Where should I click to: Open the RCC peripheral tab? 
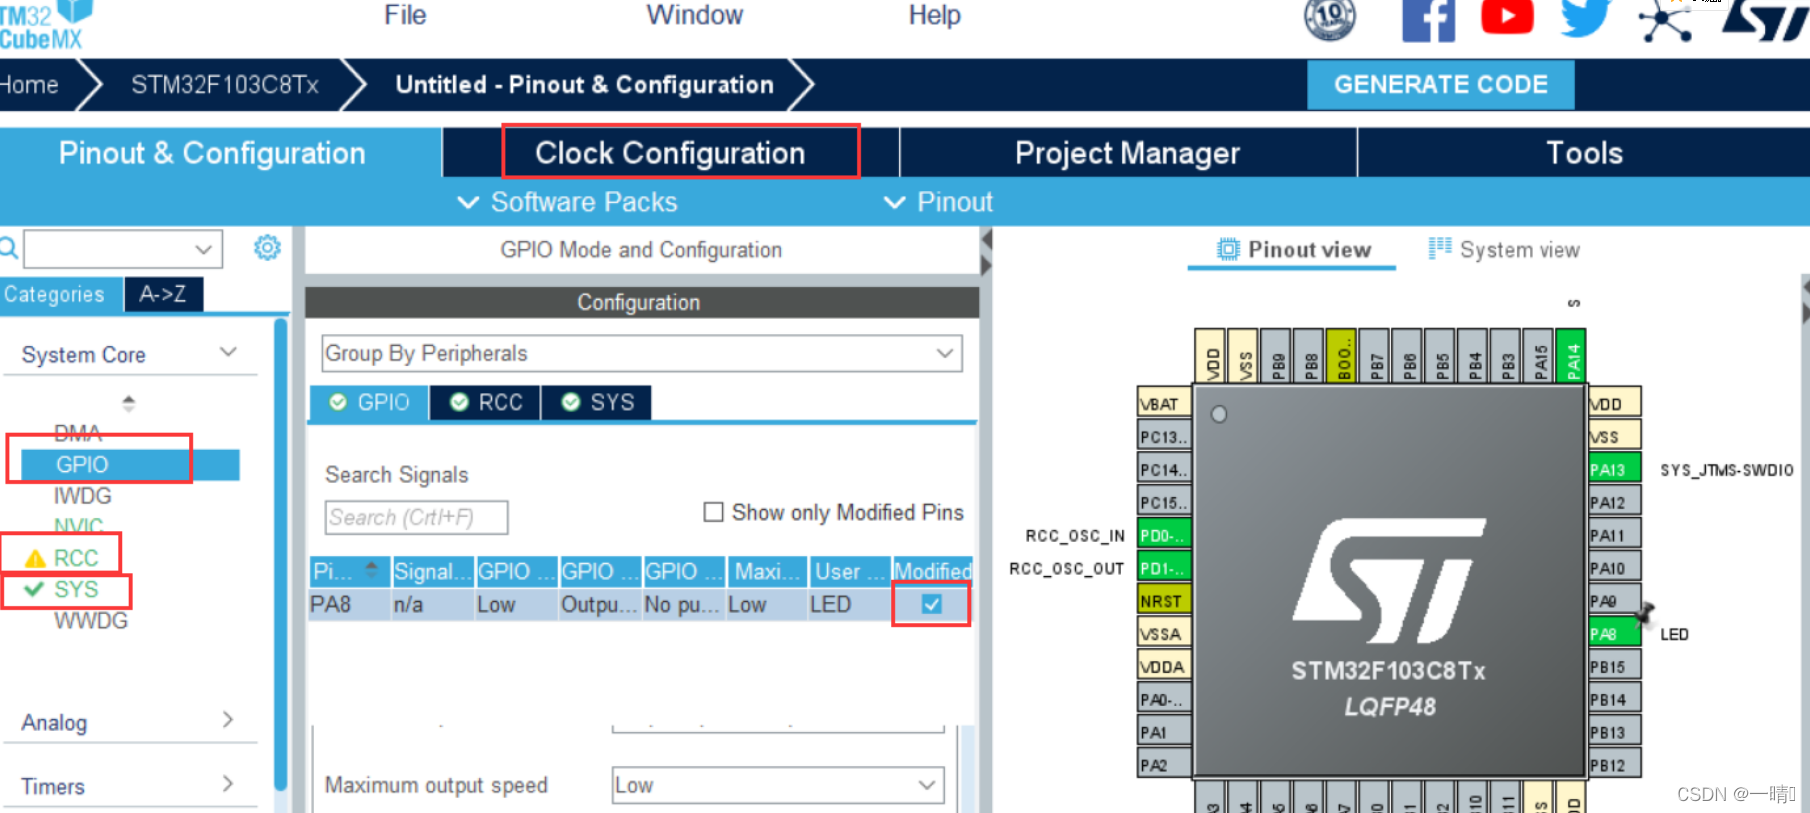486,402
